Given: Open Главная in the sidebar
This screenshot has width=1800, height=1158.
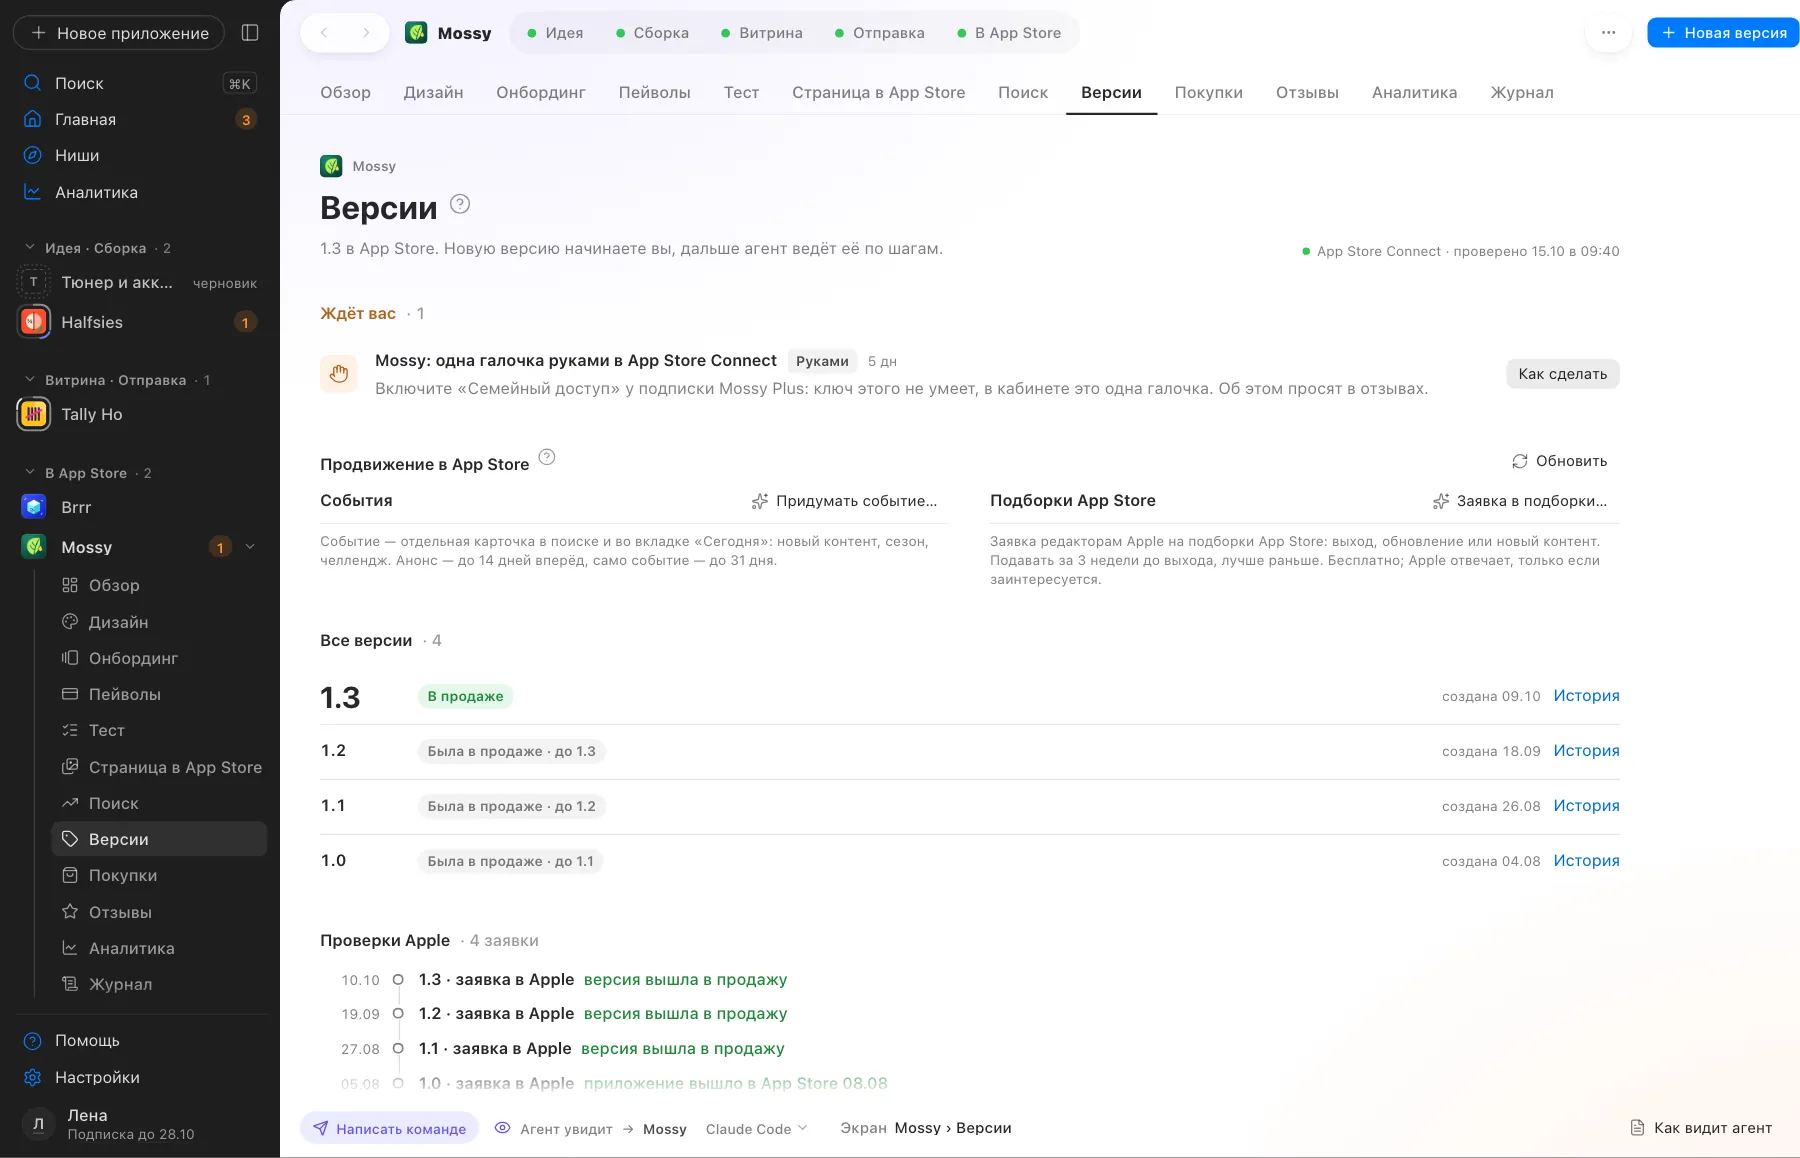Looking at the screenshot, I should (x=139, y=119).
